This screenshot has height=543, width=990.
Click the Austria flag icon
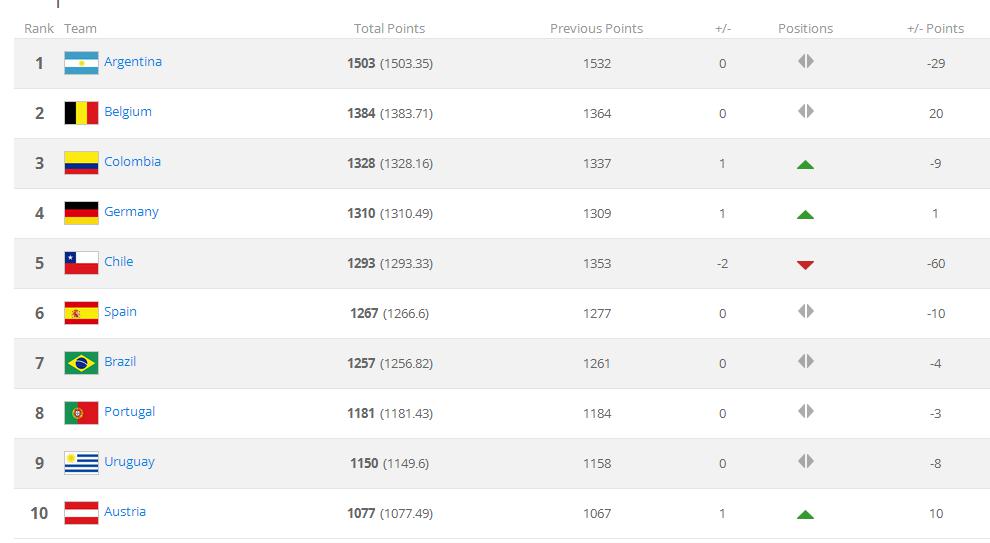point(81,513)
